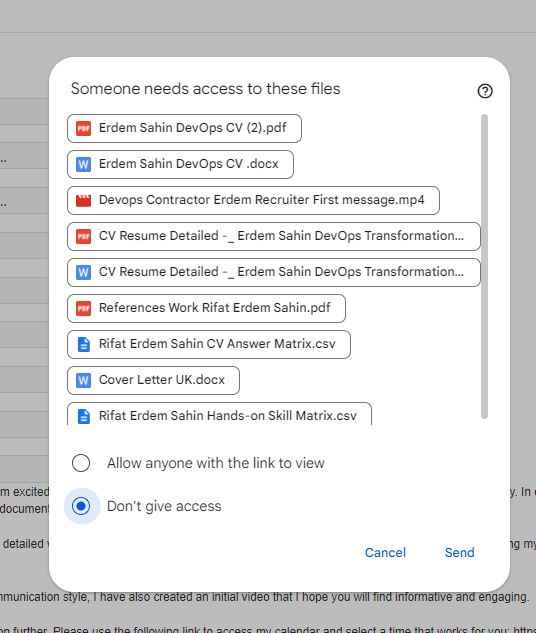Open the help question mark icon
536x633 pixels.
(485, 91)
